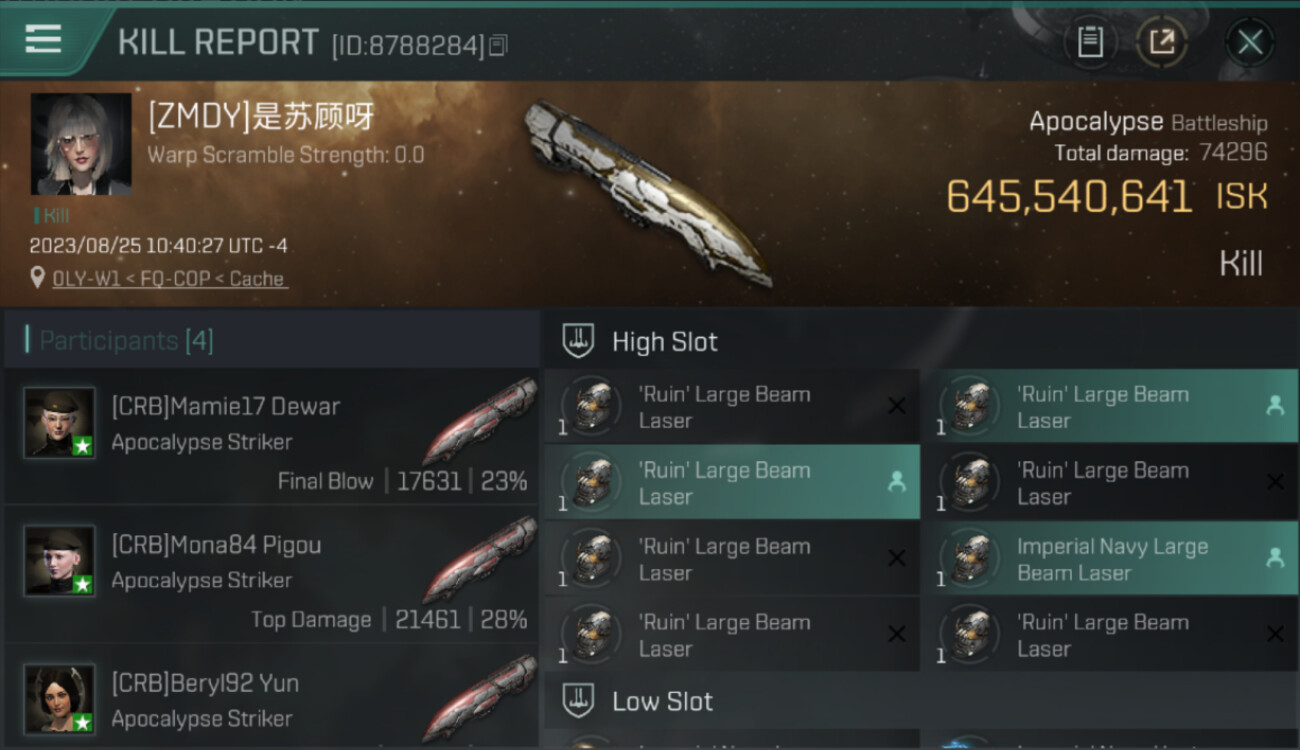Select Beryl92 Yun's Apocalypse Striker ship

point(480,698)
